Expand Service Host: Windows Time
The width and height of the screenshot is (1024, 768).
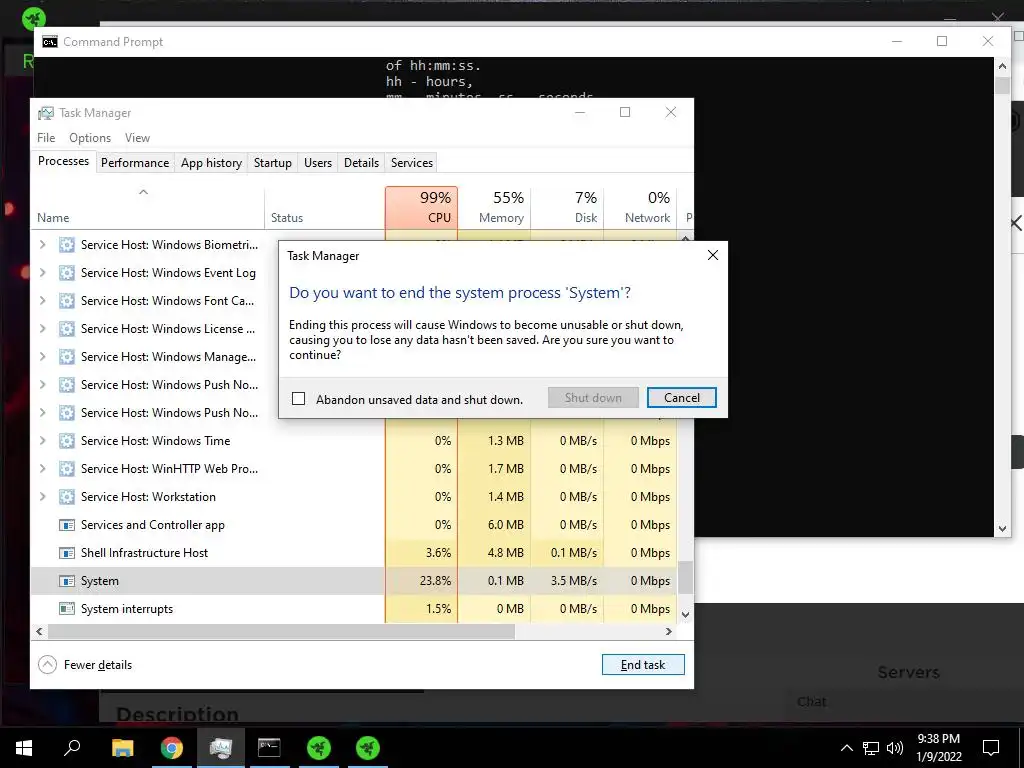pos(42,441)
